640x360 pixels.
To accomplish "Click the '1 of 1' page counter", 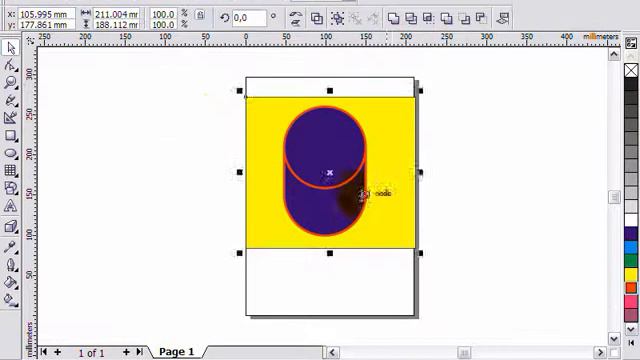I will tap(91, 353).
